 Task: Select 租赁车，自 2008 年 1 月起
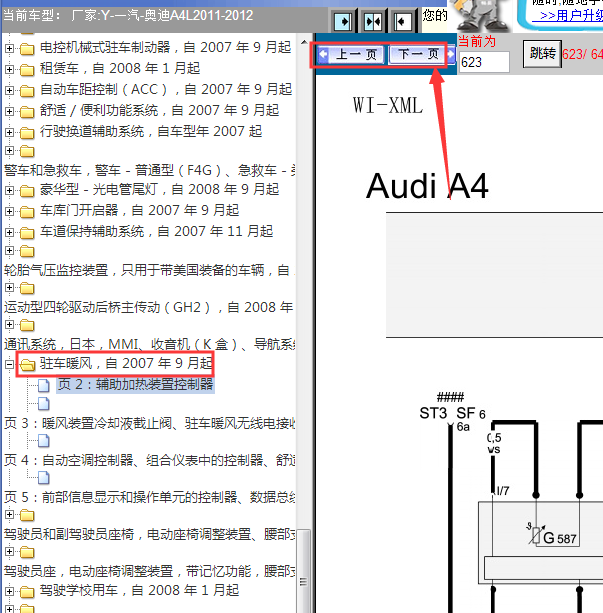[x=120, y=68]
